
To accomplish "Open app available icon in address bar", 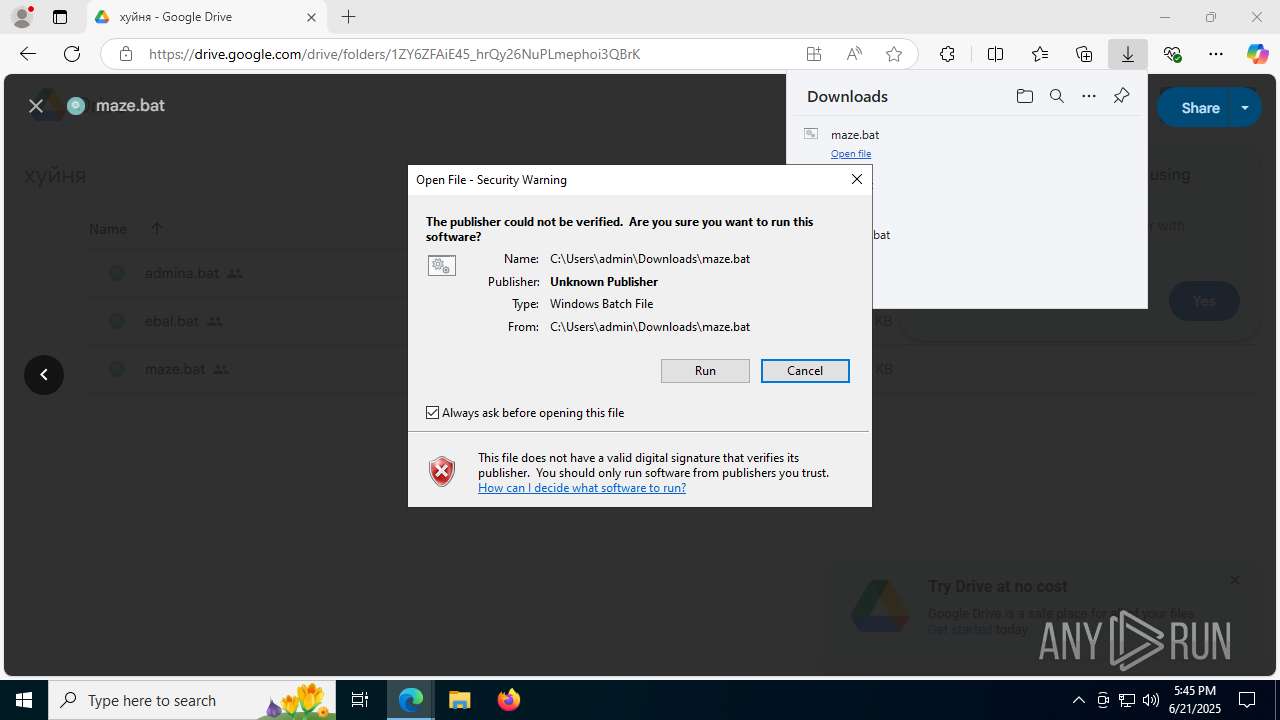I will 814,54.
